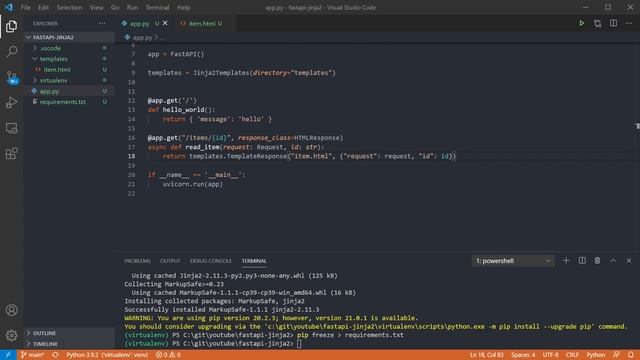Open the File menu
640x360 pixels.
[x=25, y=7]
